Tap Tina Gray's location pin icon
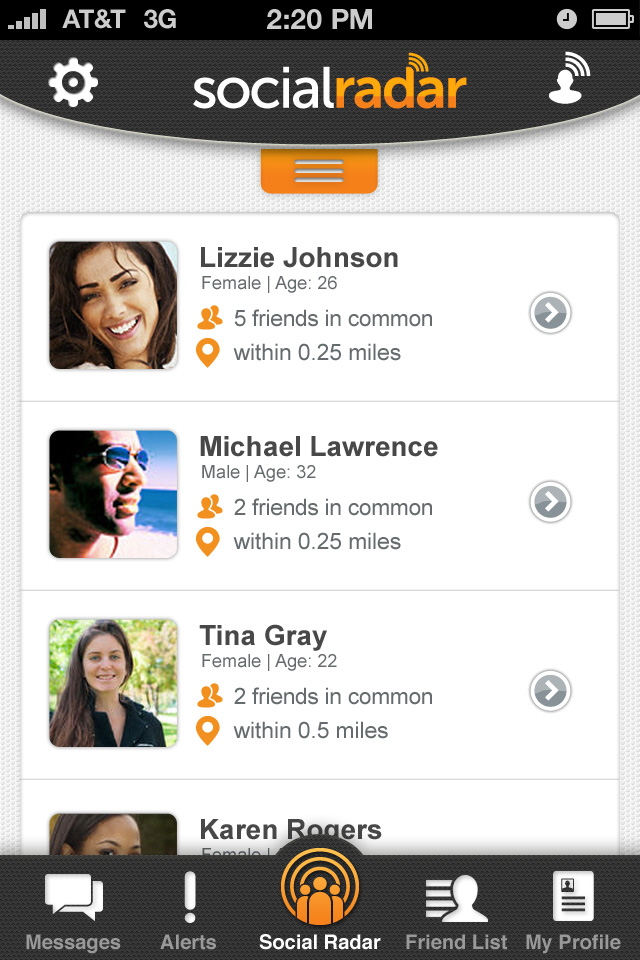Screen dimensions: 640x960 tap(208, 731)
